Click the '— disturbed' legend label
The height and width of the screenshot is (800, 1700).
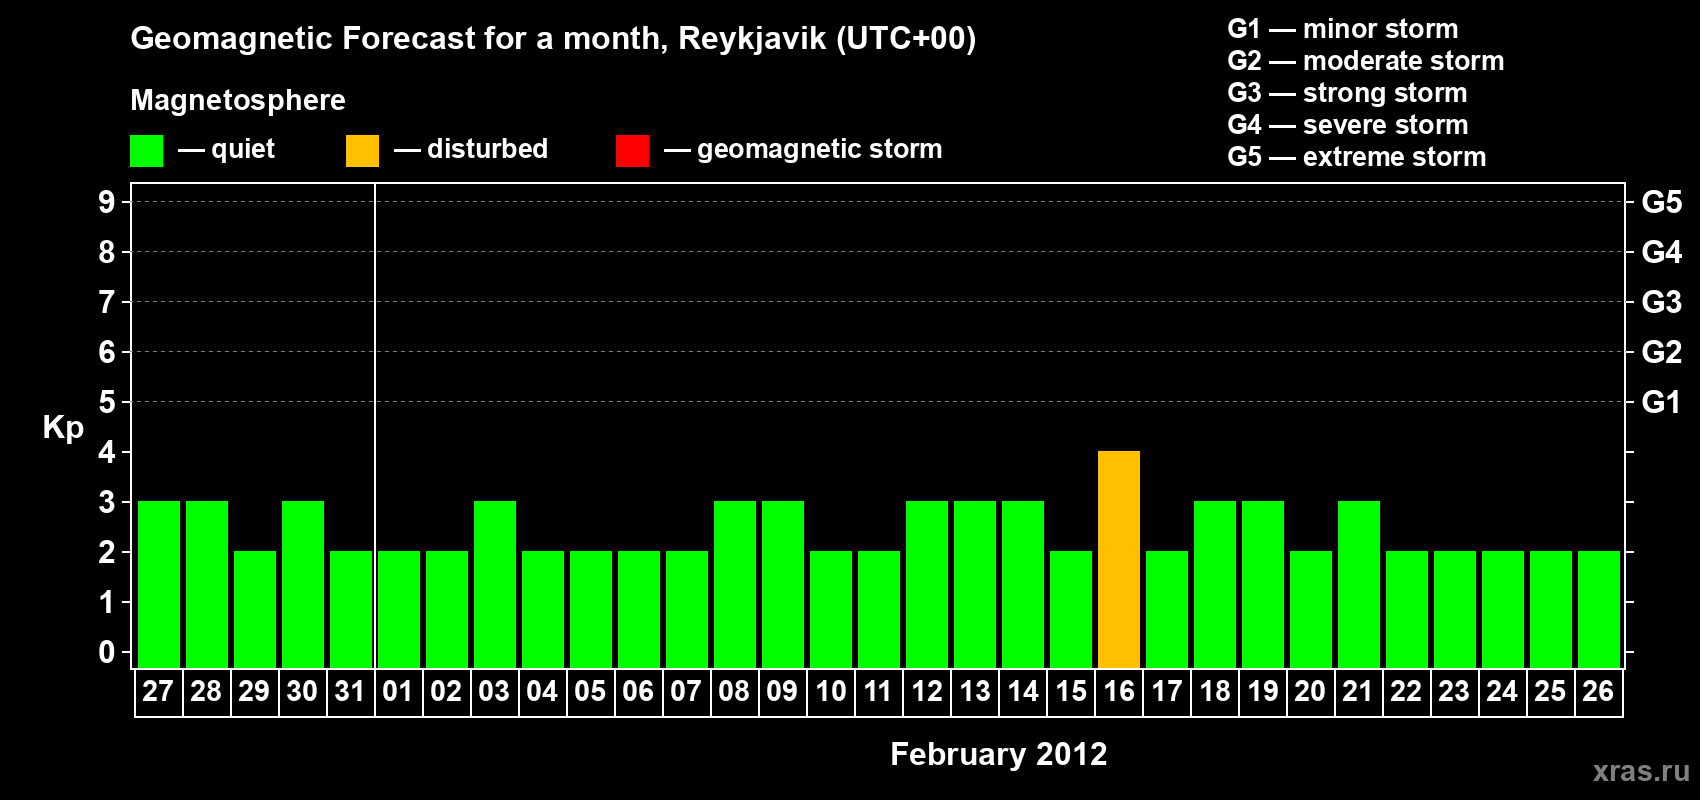[471, 149]
